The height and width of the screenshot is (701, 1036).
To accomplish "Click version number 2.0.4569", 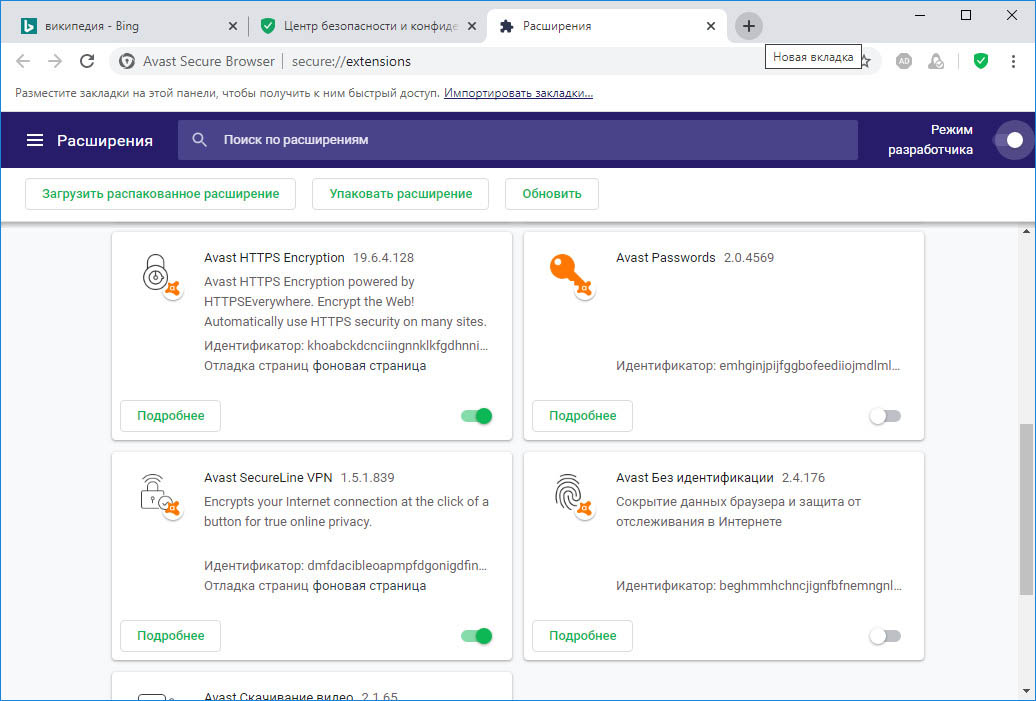I will [749, 258].
